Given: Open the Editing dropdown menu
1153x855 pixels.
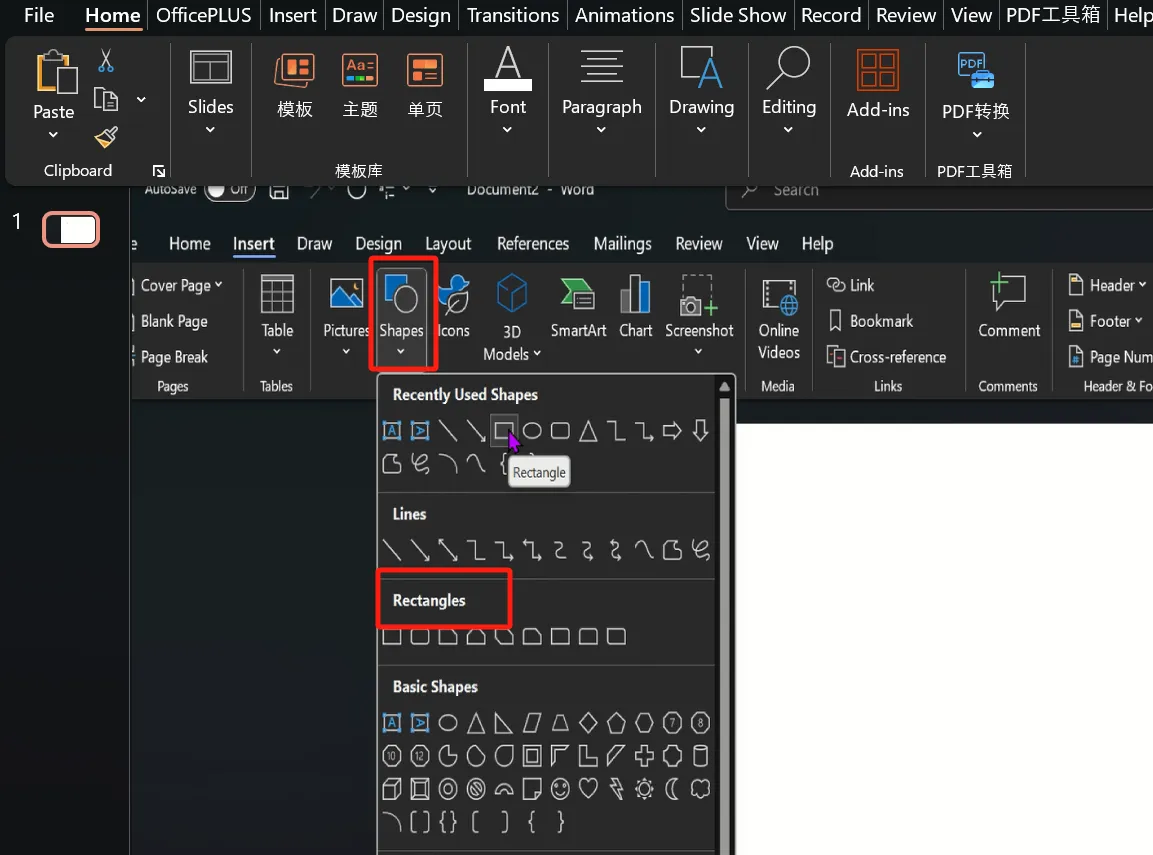Looking at the screenshot, I should coord(788,129).
